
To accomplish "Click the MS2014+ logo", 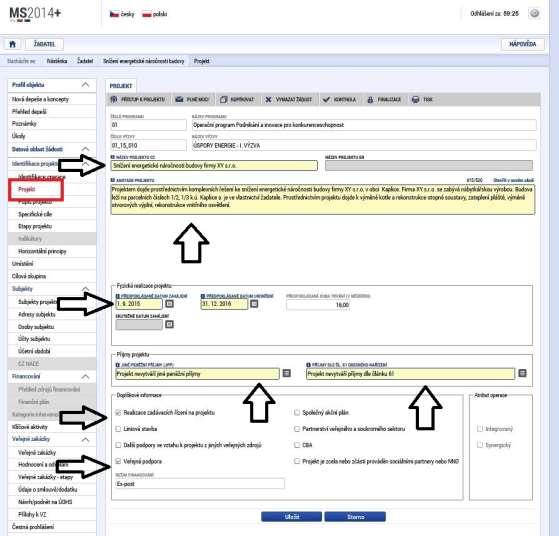I will [35, 14].
